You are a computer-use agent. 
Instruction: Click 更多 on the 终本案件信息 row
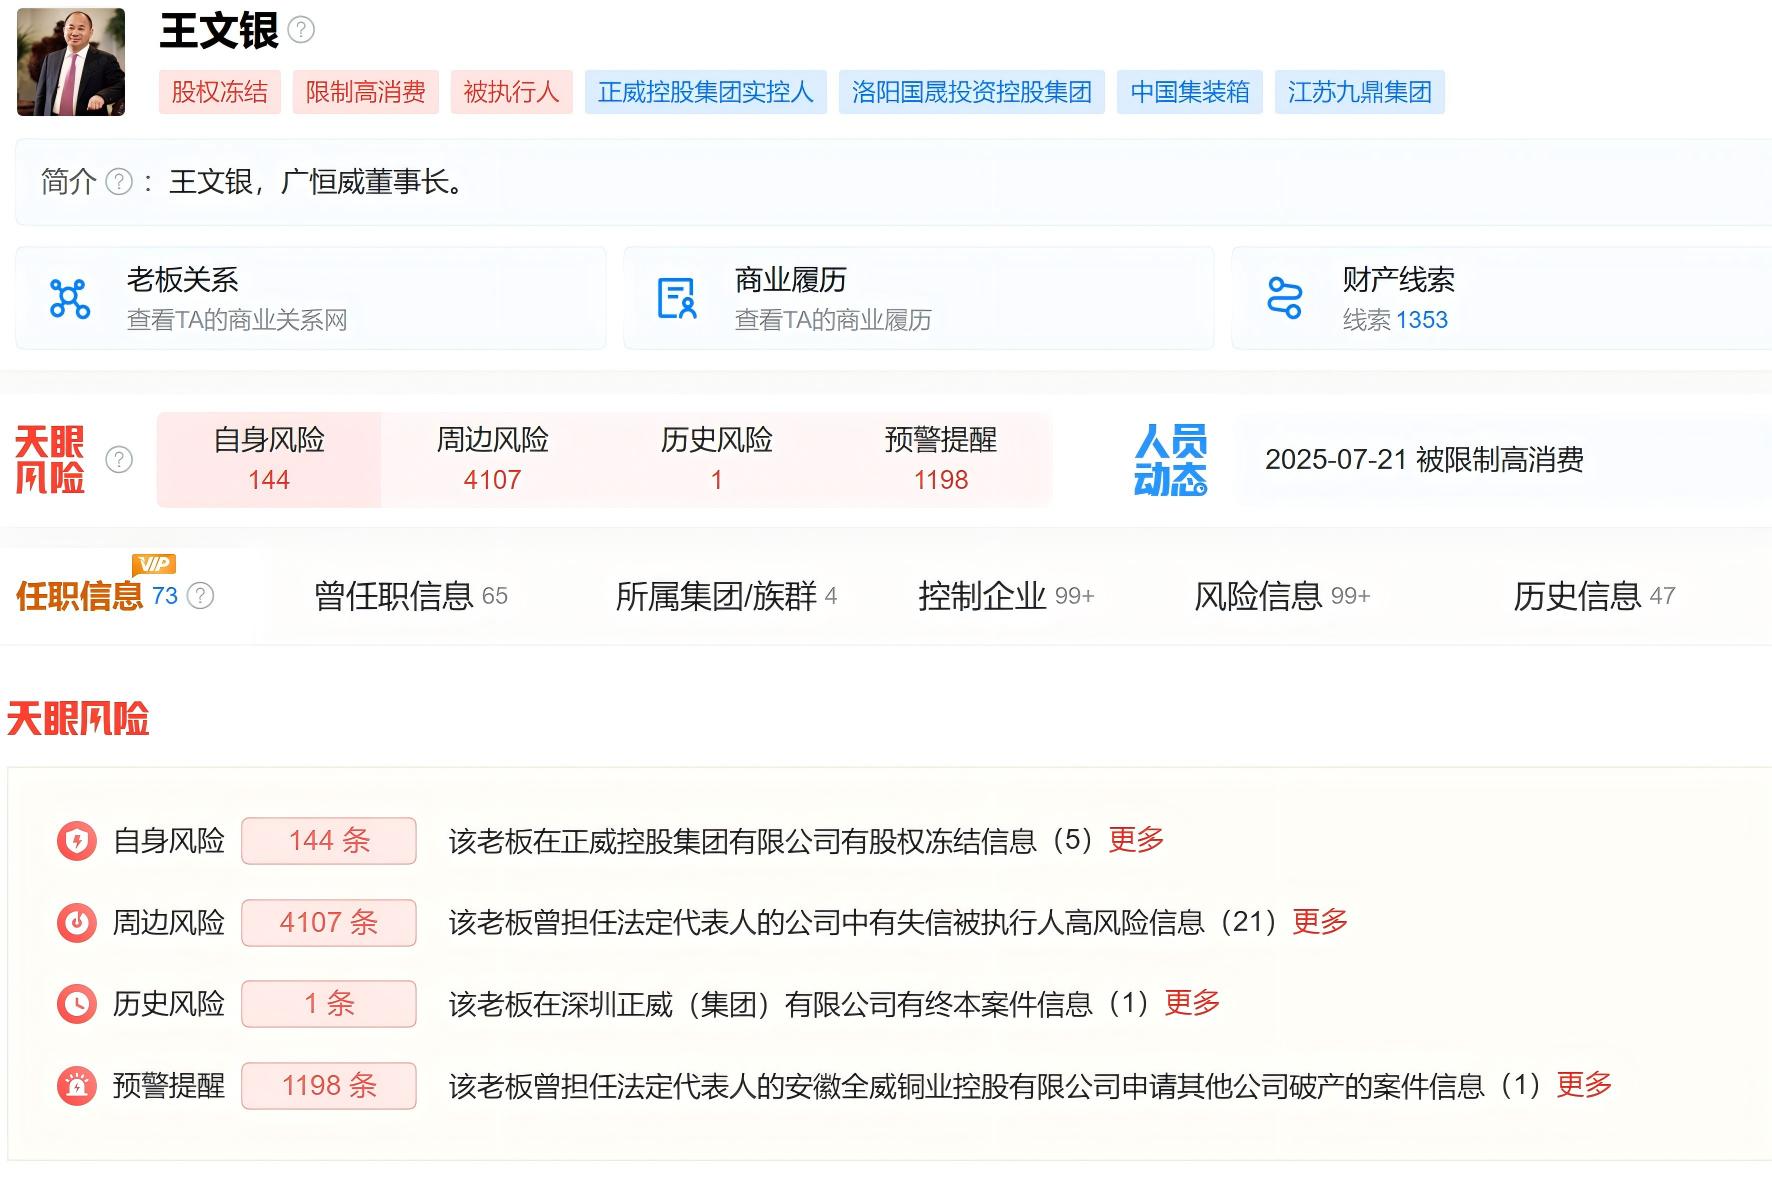[1193, 1003]
